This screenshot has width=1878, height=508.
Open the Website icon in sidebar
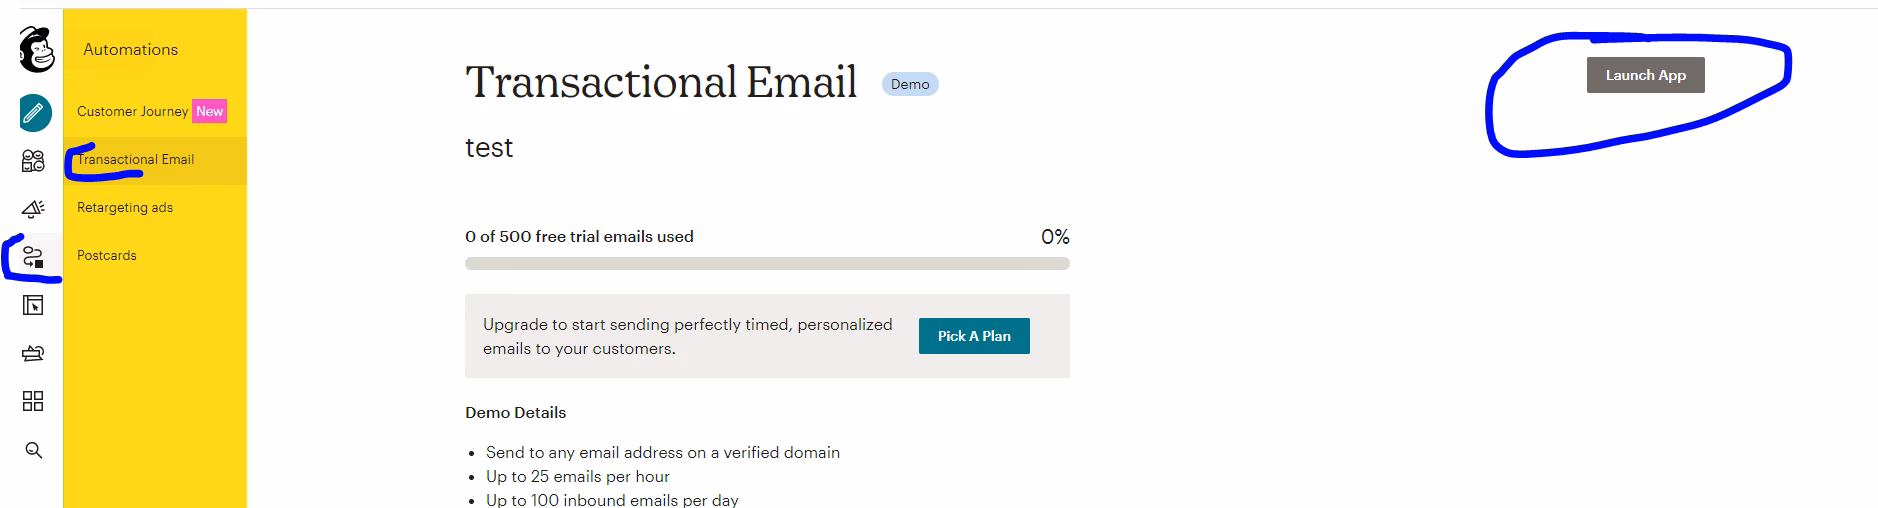[33, 305]
